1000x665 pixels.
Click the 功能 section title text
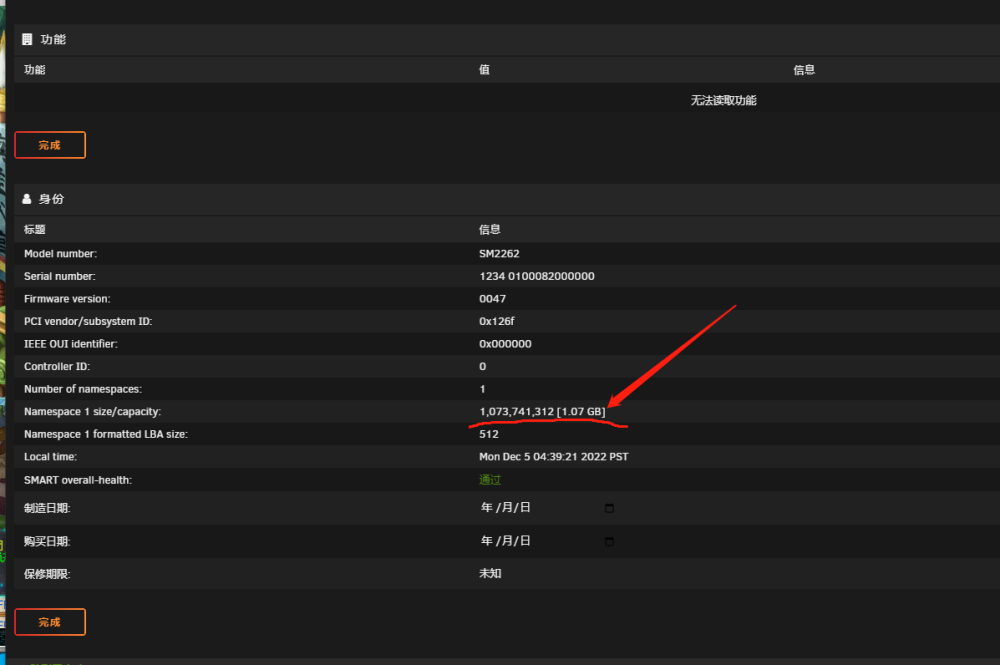[53, 40]
